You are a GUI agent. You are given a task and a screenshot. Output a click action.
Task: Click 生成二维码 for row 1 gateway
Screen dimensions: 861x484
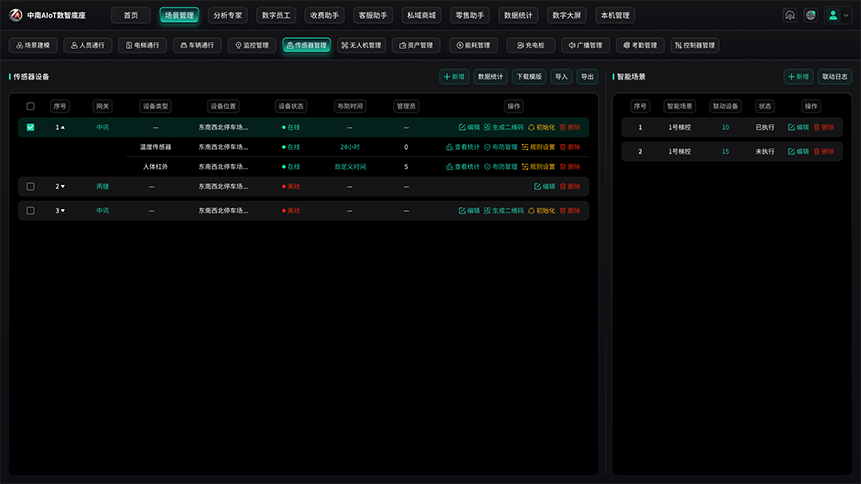pyautogui.click(x=504, y=127)
